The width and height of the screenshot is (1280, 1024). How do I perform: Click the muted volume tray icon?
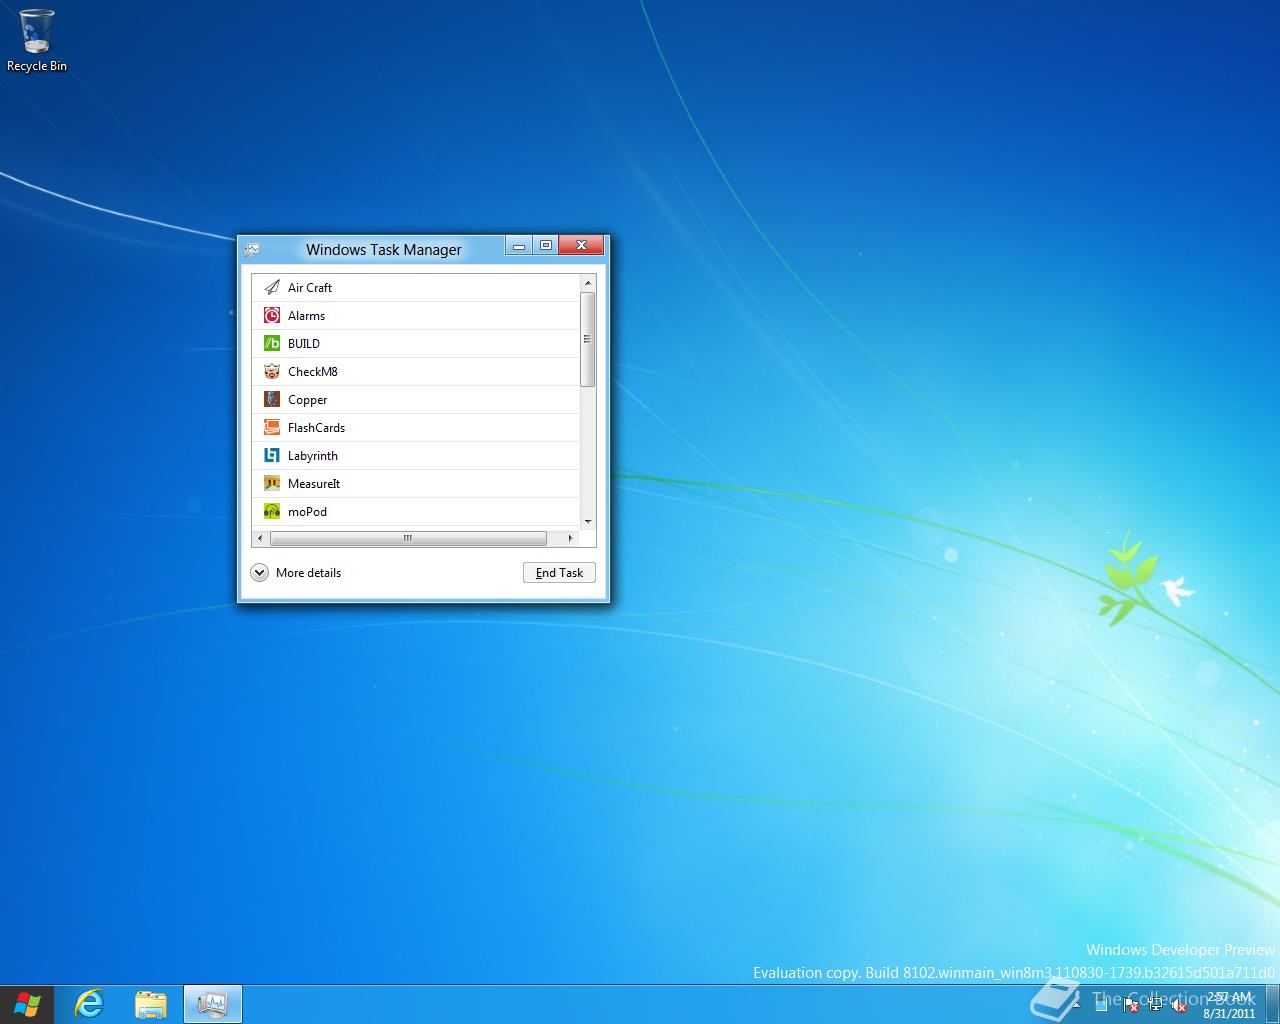[1178, 1006]
